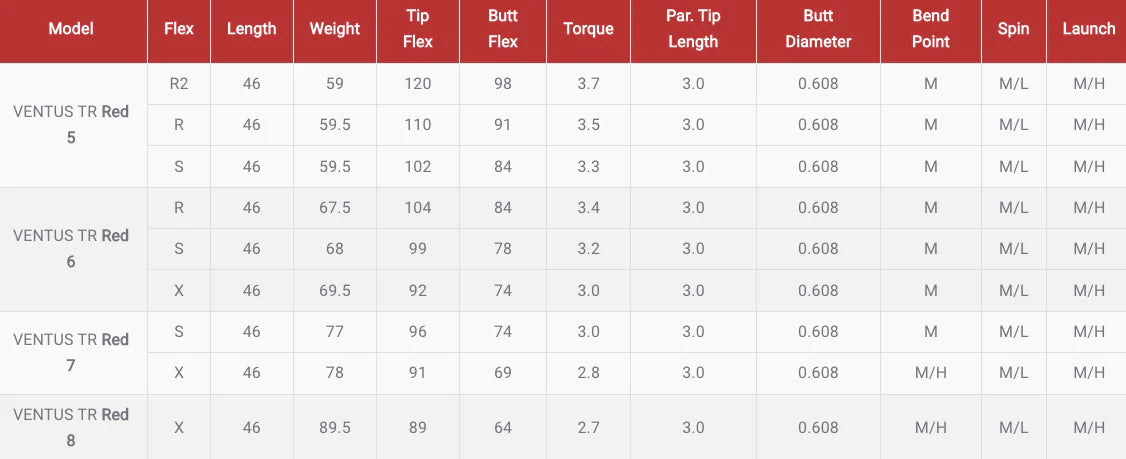Image resolution: width=1126 pixels, height=459 pixels.
Task: Click the 64 butt flex value
Action: (503, 427)
